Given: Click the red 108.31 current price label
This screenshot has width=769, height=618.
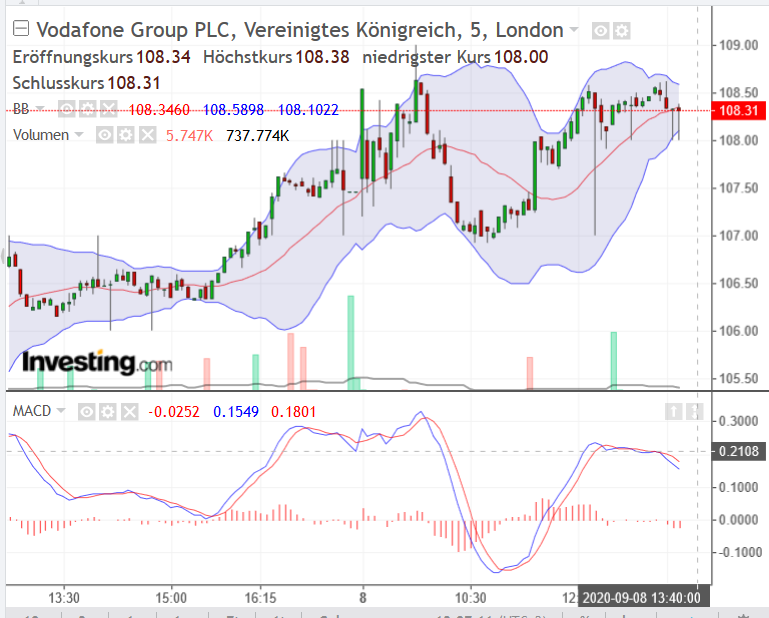Looking at the screenshot, I should point(738,110).
